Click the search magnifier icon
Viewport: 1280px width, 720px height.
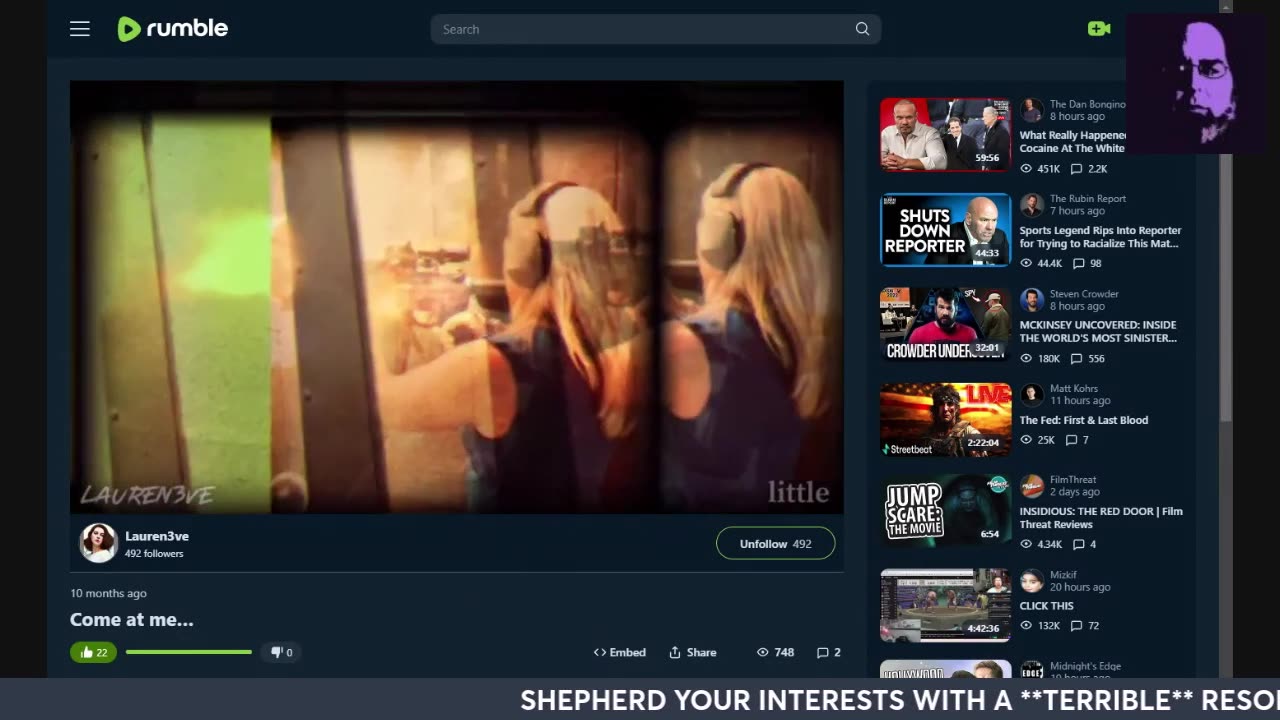click(862, 29)
